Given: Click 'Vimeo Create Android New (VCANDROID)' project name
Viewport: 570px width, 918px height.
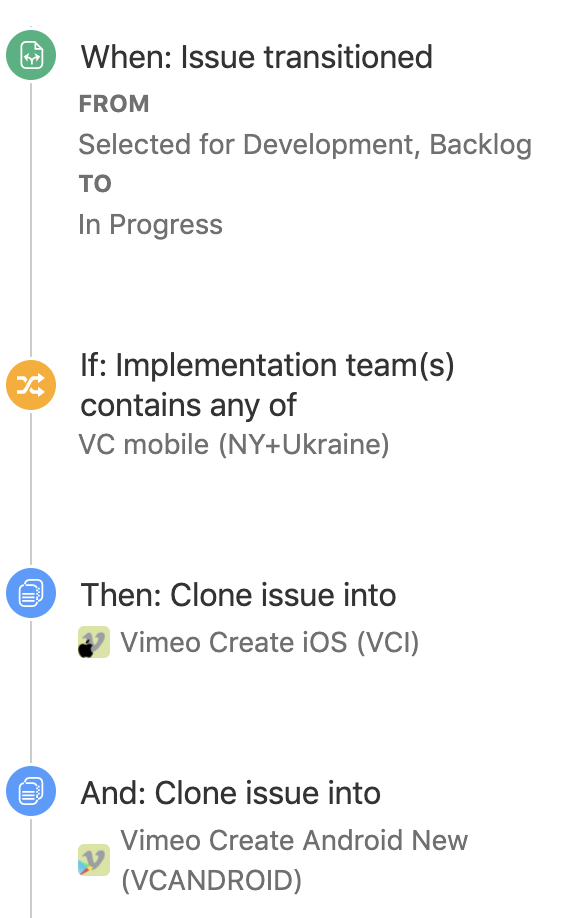Looking at the screenshot, I should coord(294,860).
